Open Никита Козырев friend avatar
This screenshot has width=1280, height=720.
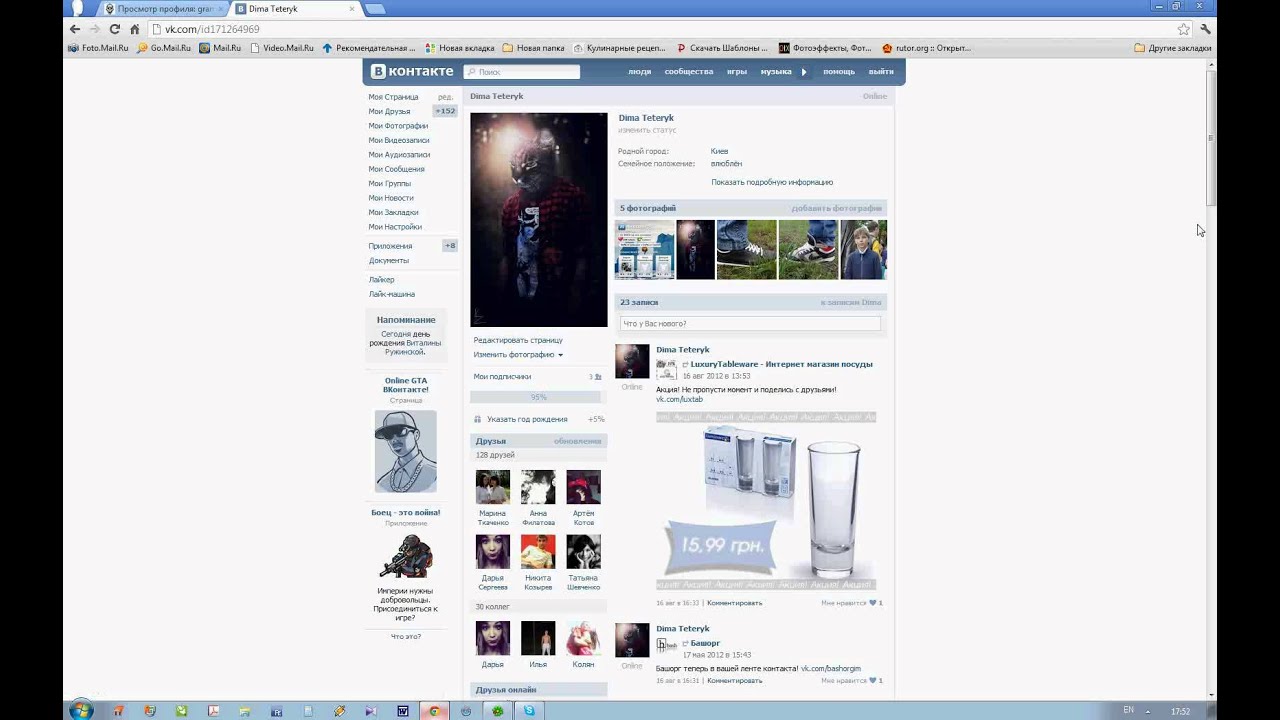point(538,552)
